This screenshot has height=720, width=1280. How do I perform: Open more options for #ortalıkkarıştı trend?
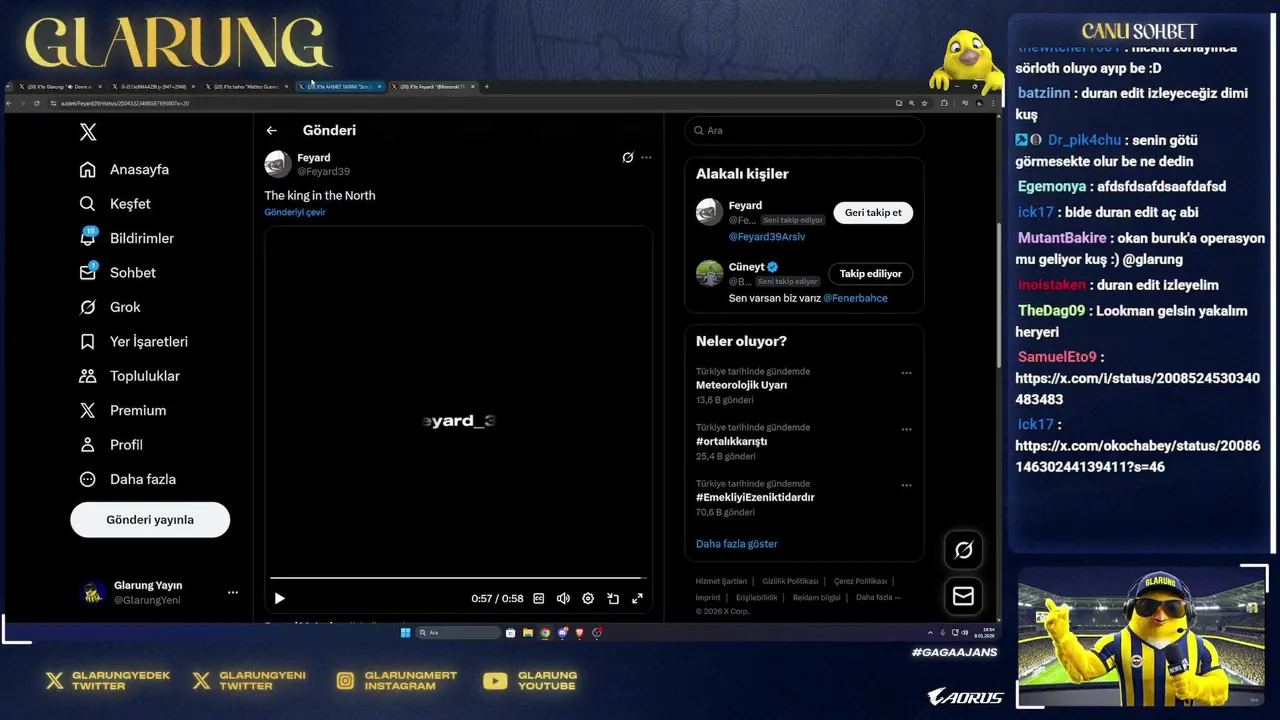pos(906,429)
